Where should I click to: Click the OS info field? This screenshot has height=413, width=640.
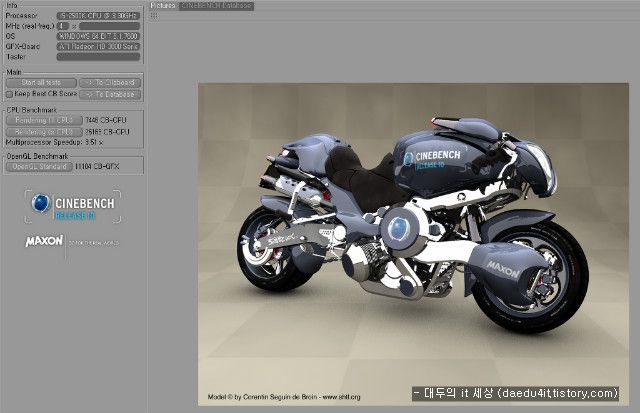98,36
